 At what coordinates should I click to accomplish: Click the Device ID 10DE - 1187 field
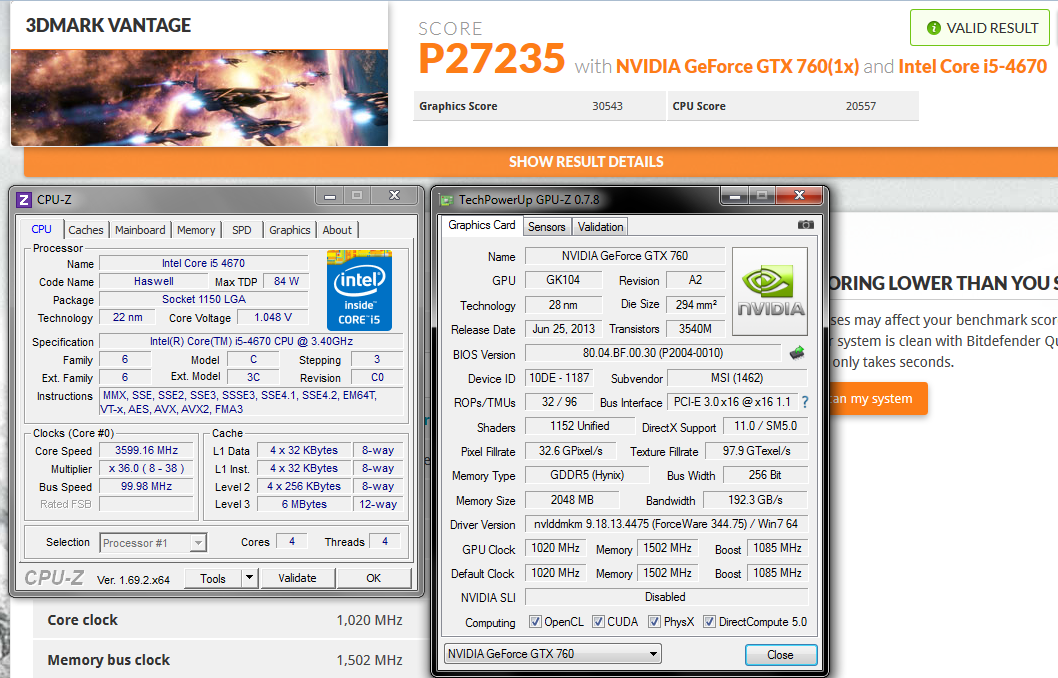tap(559, 378)
